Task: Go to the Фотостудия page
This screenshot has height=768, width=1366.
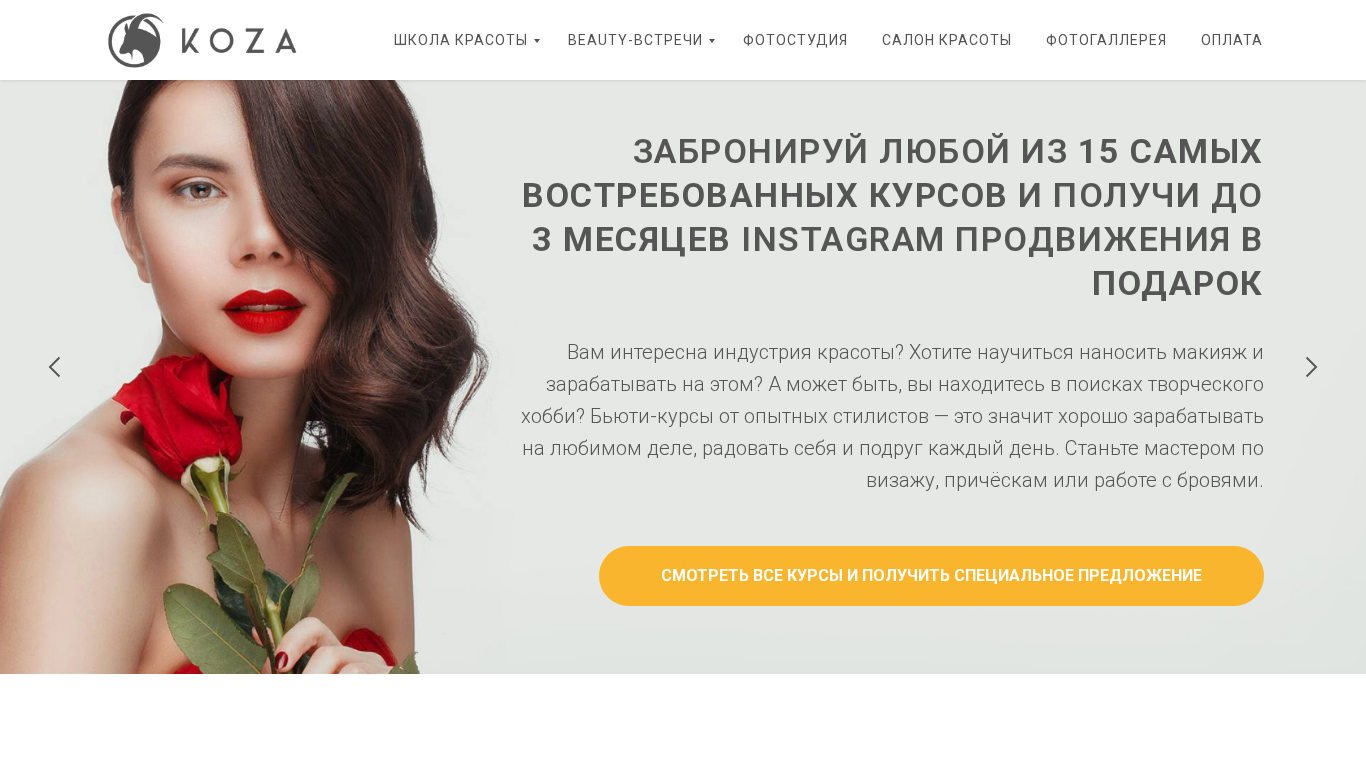Action: click(795, 40)
